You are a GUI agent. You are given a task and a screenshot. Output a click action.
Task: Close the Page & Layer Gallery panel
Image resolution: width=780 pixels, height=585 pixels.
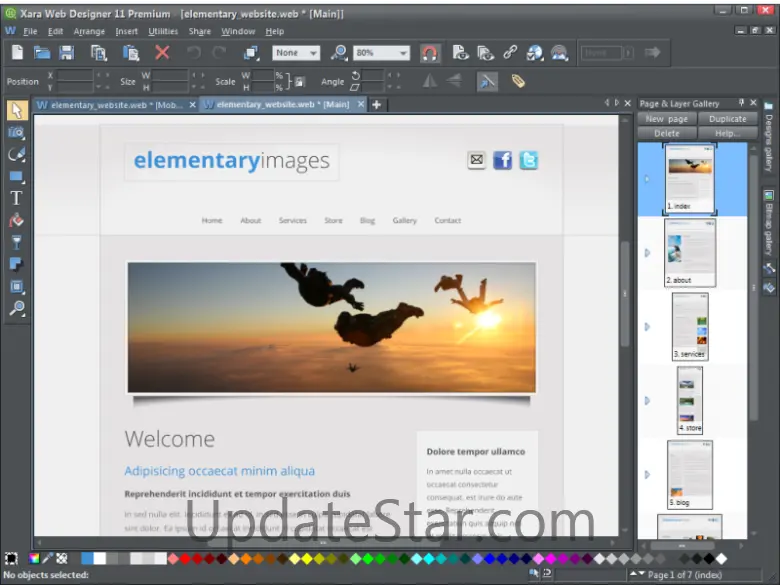coord(753,102)
